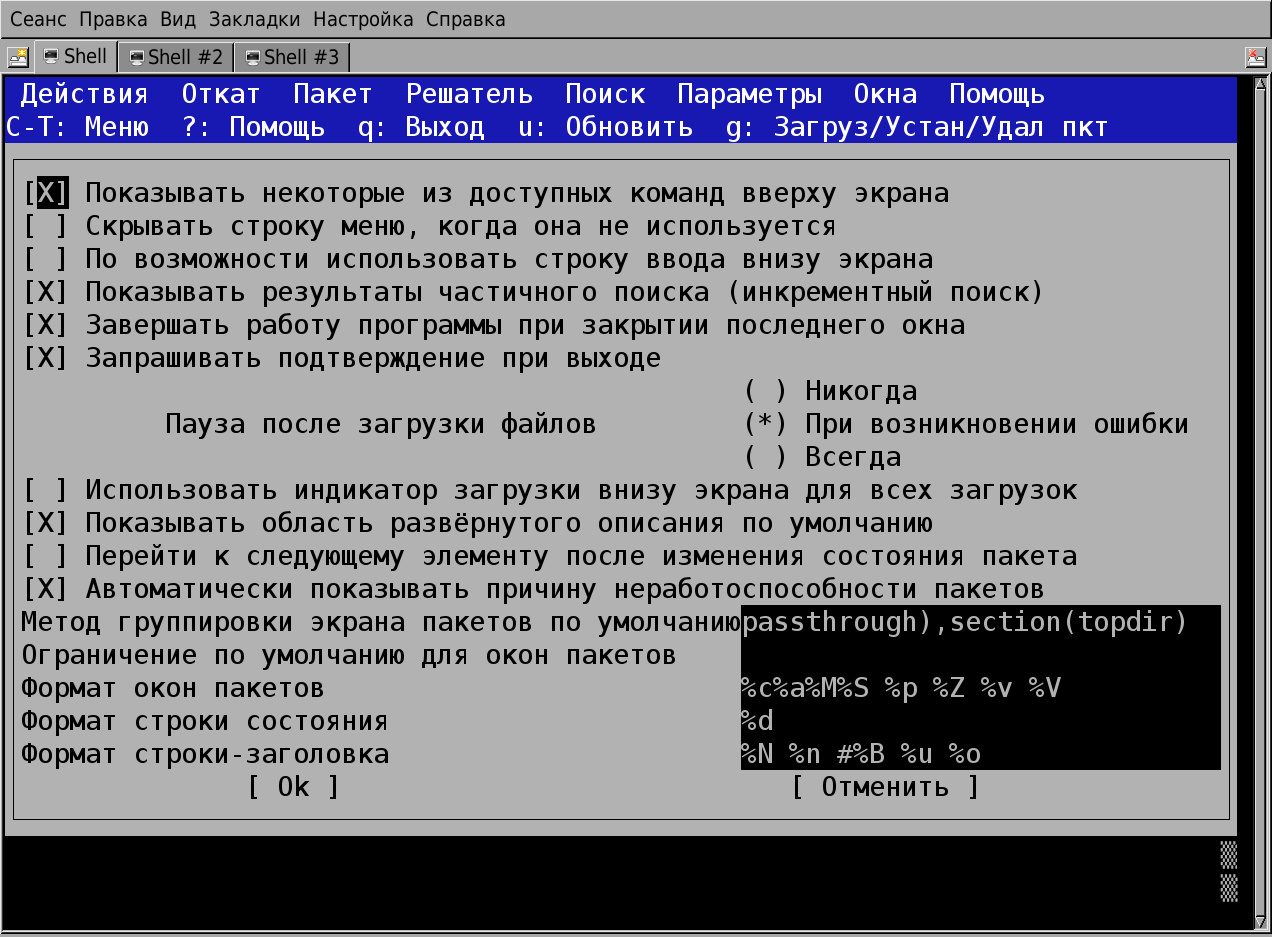
Task: Enable 'Использовать индикатор загрузки внизу экрана'
Action: 47,490
